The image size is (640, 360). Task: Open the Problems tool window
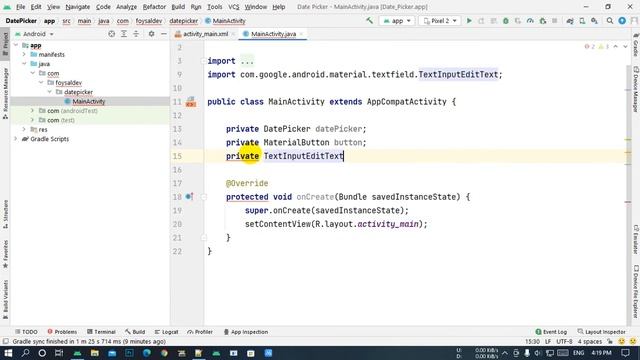pyautogui.click(x=62, y=332)
